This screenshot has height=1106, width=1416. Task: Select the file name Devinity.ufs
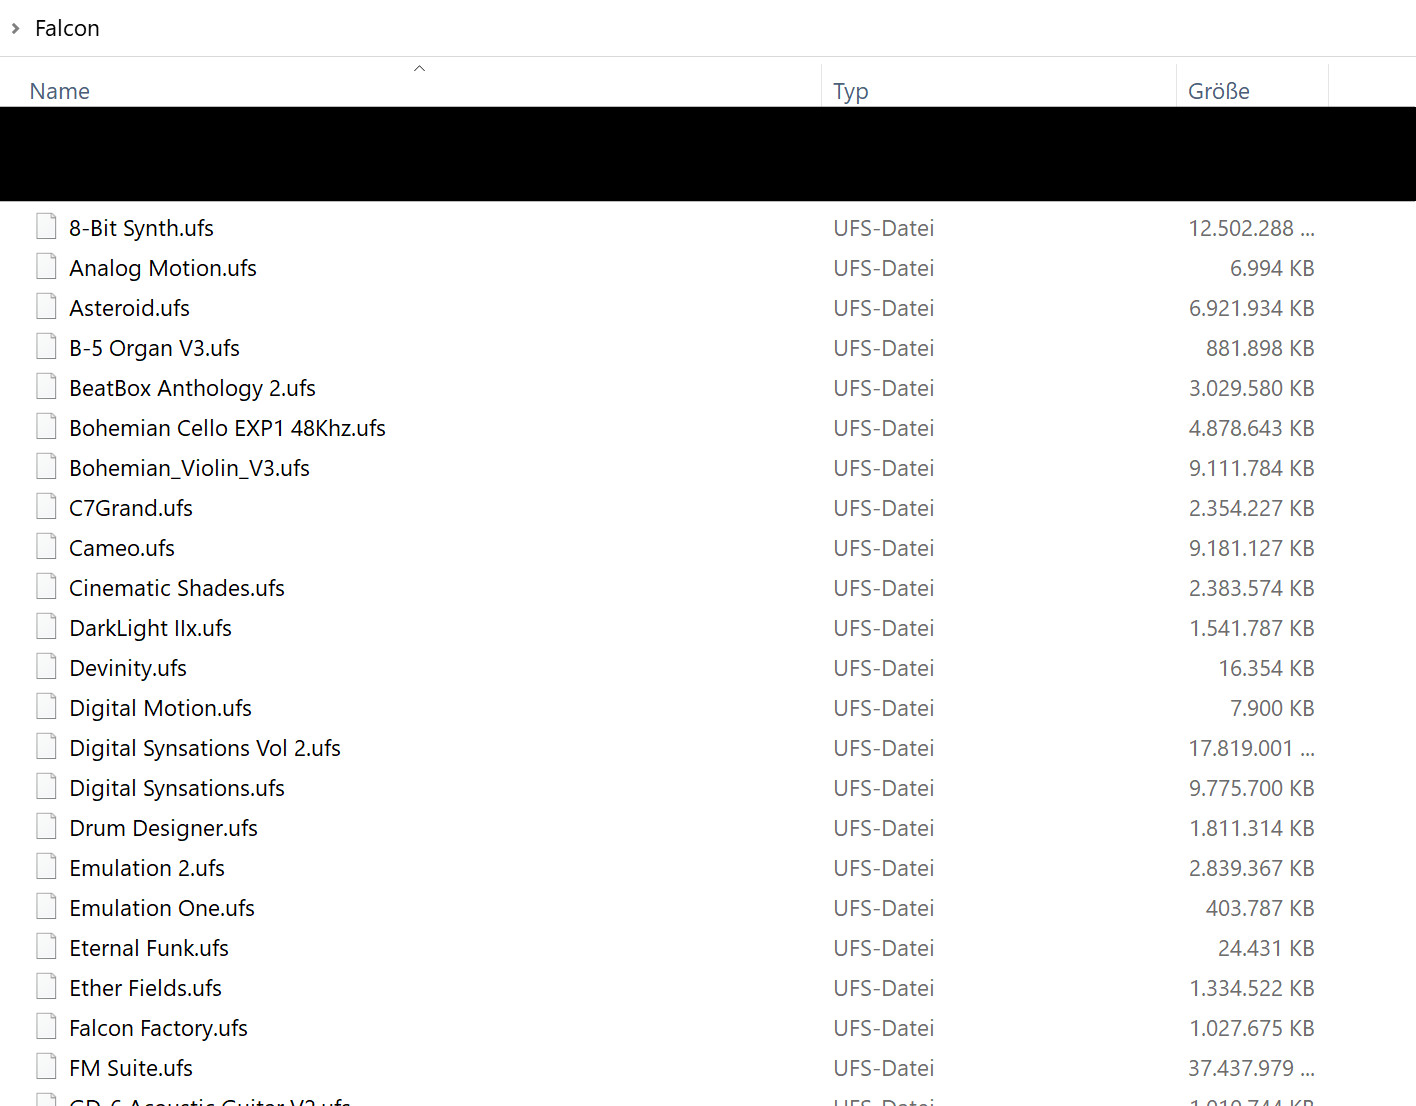pos(128,668)
